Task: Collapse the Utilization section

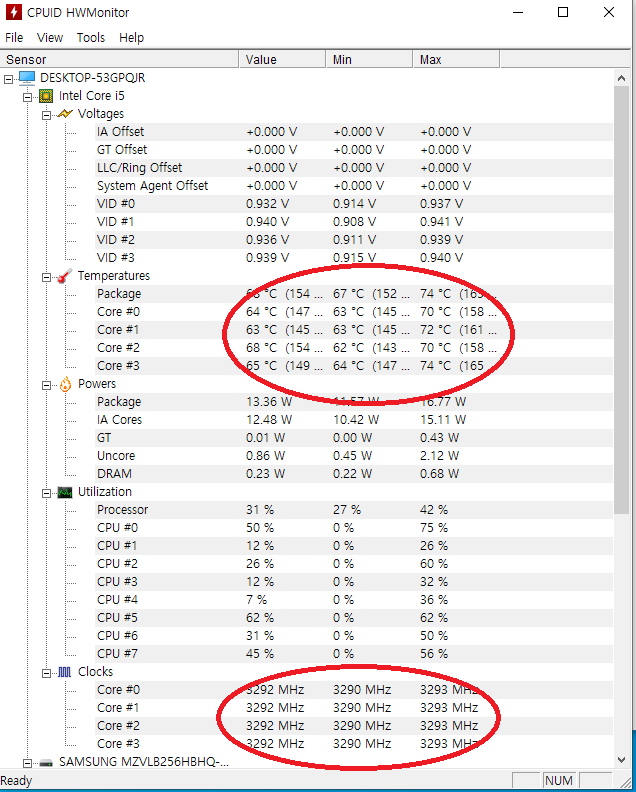Action: pos(46,493)
